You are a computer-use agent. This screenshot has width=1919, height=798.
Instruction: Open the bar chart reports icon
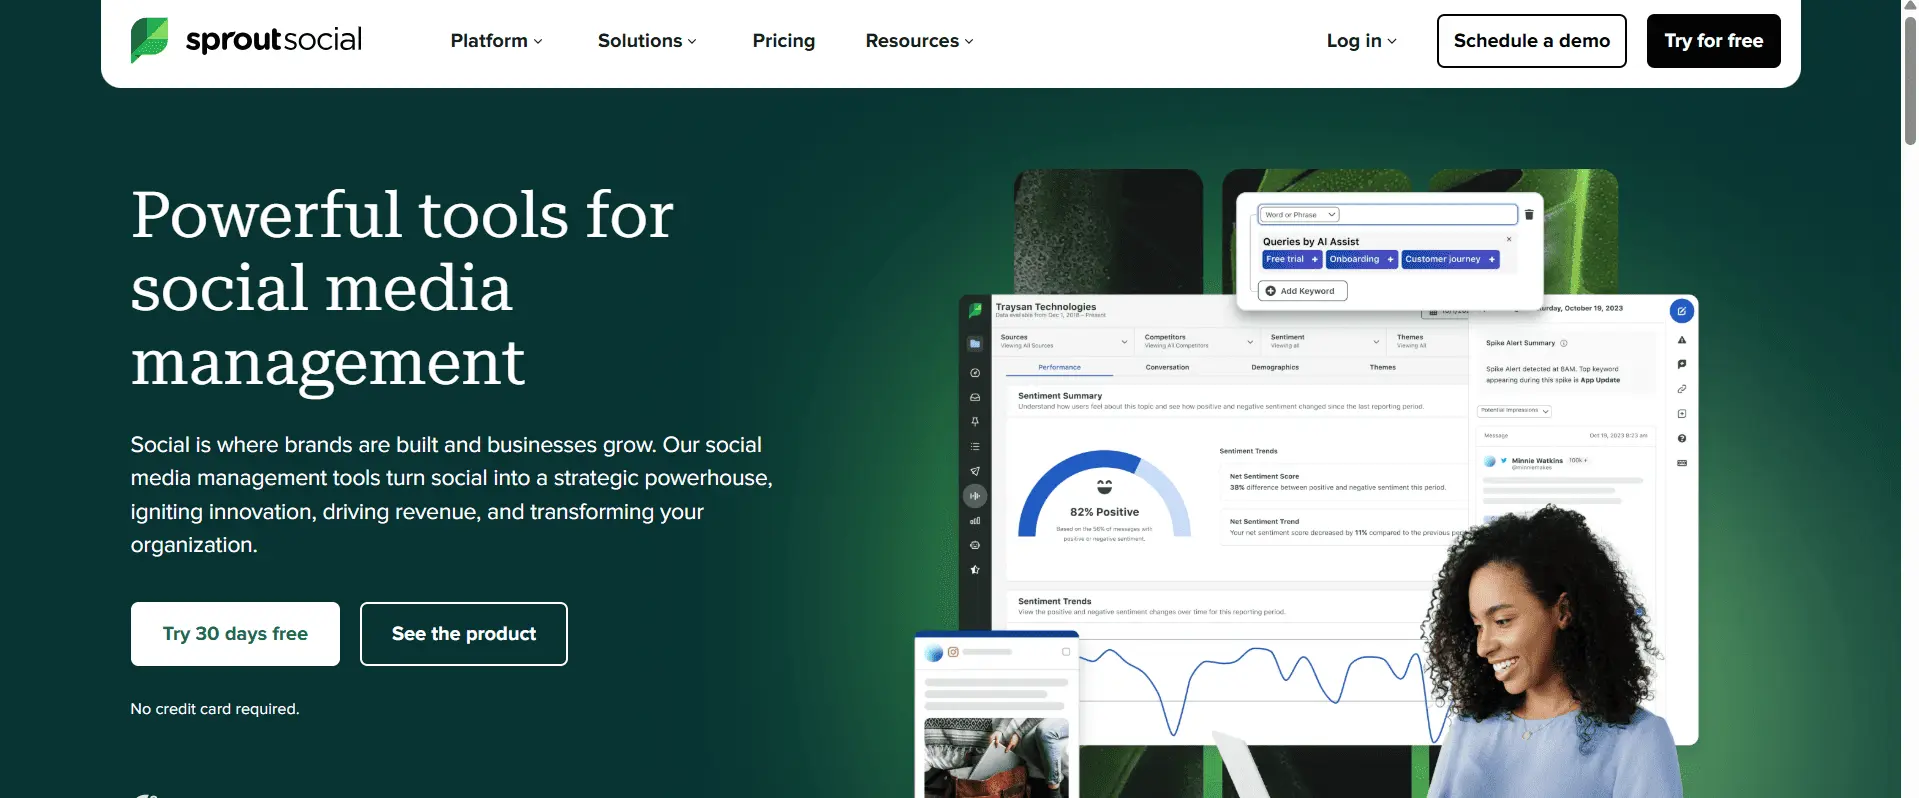[x=975, y=521]
